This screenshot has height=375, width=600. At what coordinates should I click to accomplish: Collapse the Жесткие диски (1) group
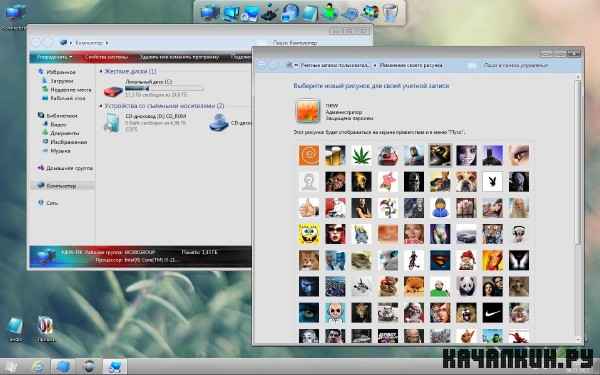(x=101, y=71)
